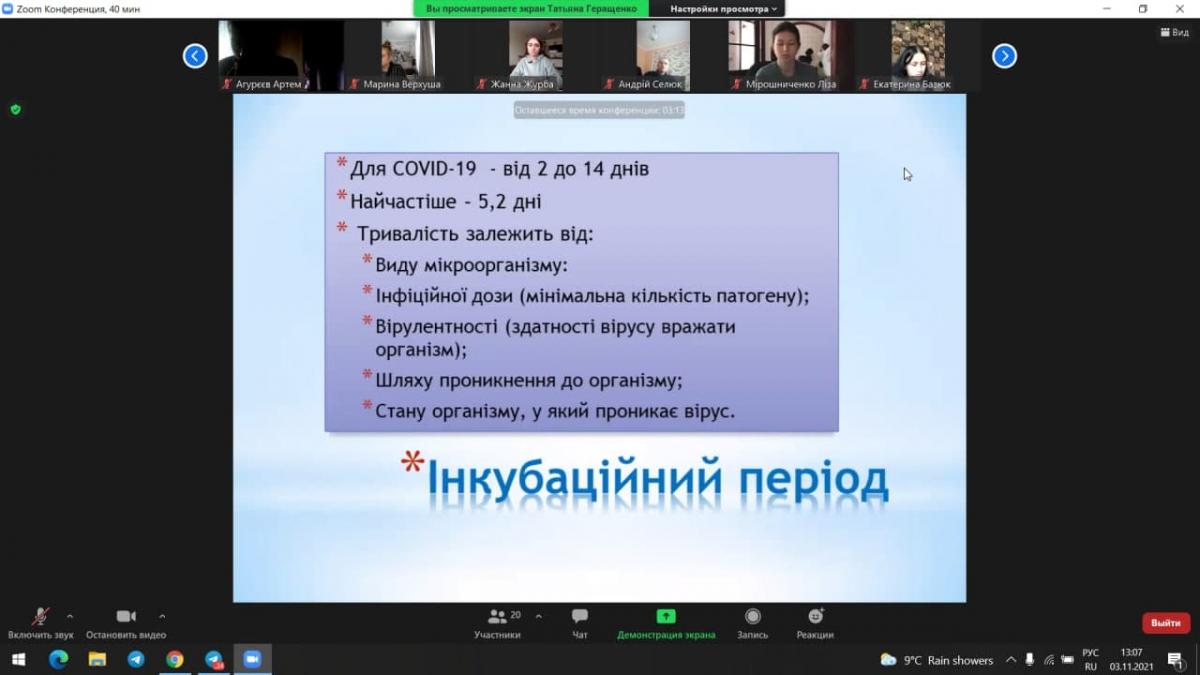Open Microsoft Edge from taskbar
This screenshot has height=675, width=1200.
pyautogui.click(x=58, y=660)
